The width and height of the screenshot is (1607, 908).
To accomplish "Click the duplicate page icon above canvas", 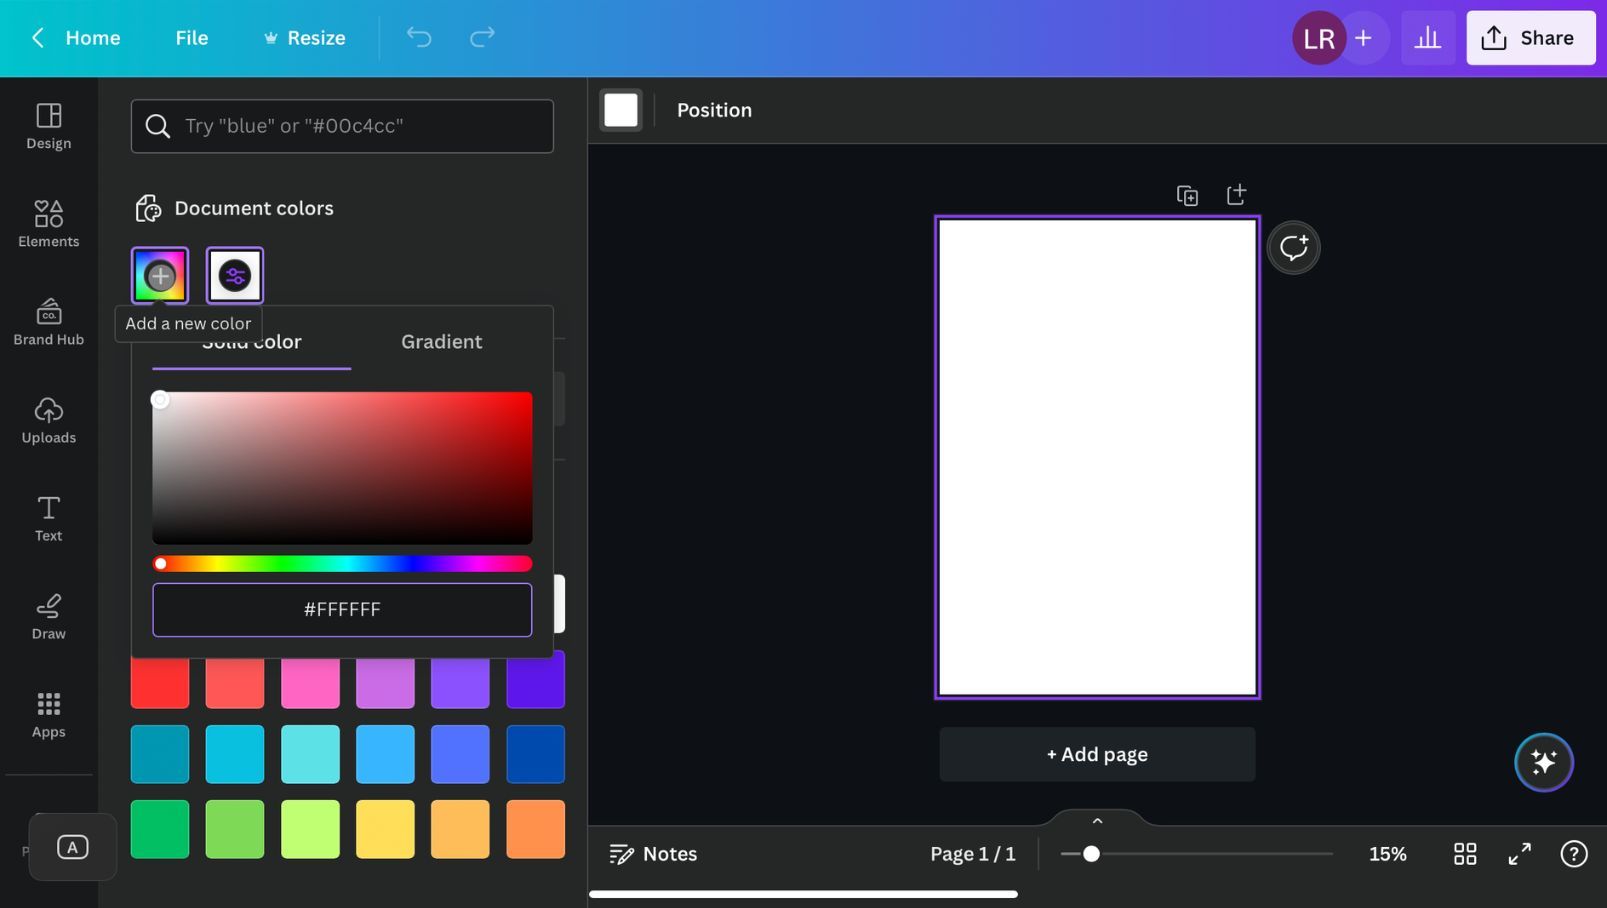I will click(1186, 195).
